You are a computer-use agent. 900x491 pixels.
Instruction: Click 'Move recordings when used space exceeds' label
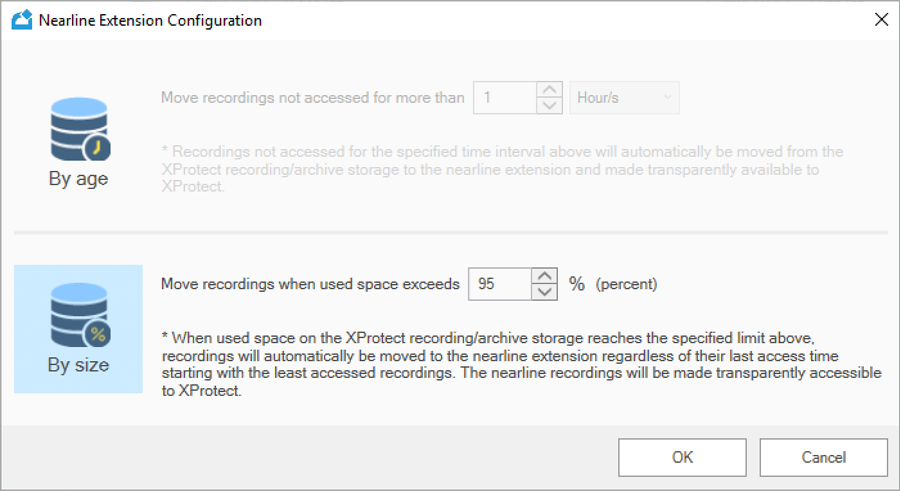[311, 284]
